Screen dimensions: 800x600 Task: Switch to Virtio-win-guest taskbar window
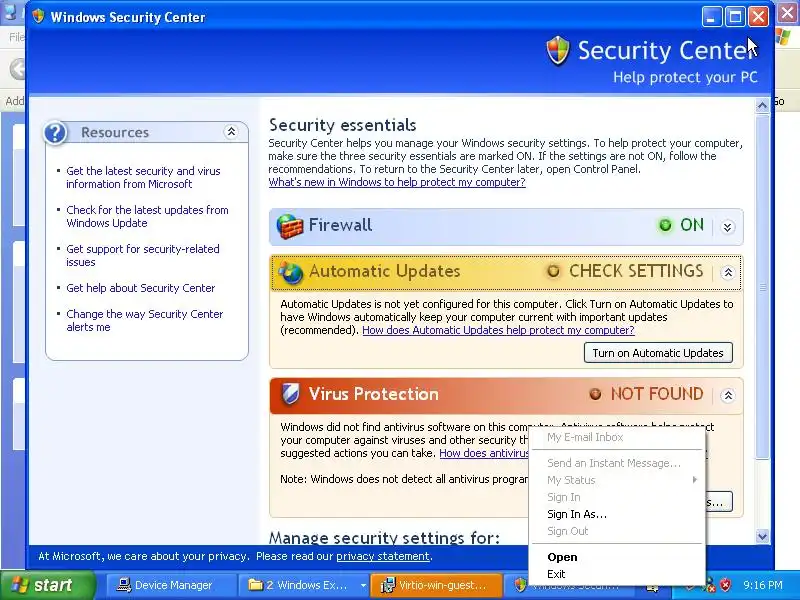pyautogui.click(x=435, y=585)
